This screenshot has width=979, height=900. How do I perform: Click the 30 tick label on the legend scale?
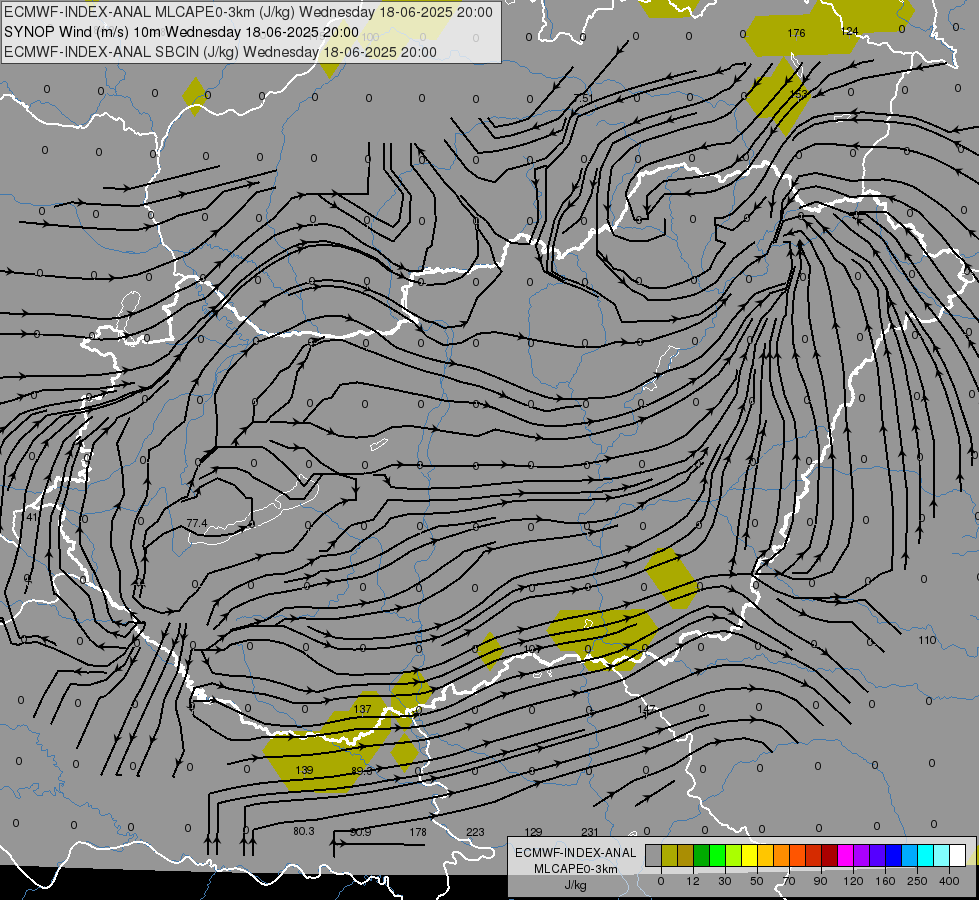pos(725,881)
